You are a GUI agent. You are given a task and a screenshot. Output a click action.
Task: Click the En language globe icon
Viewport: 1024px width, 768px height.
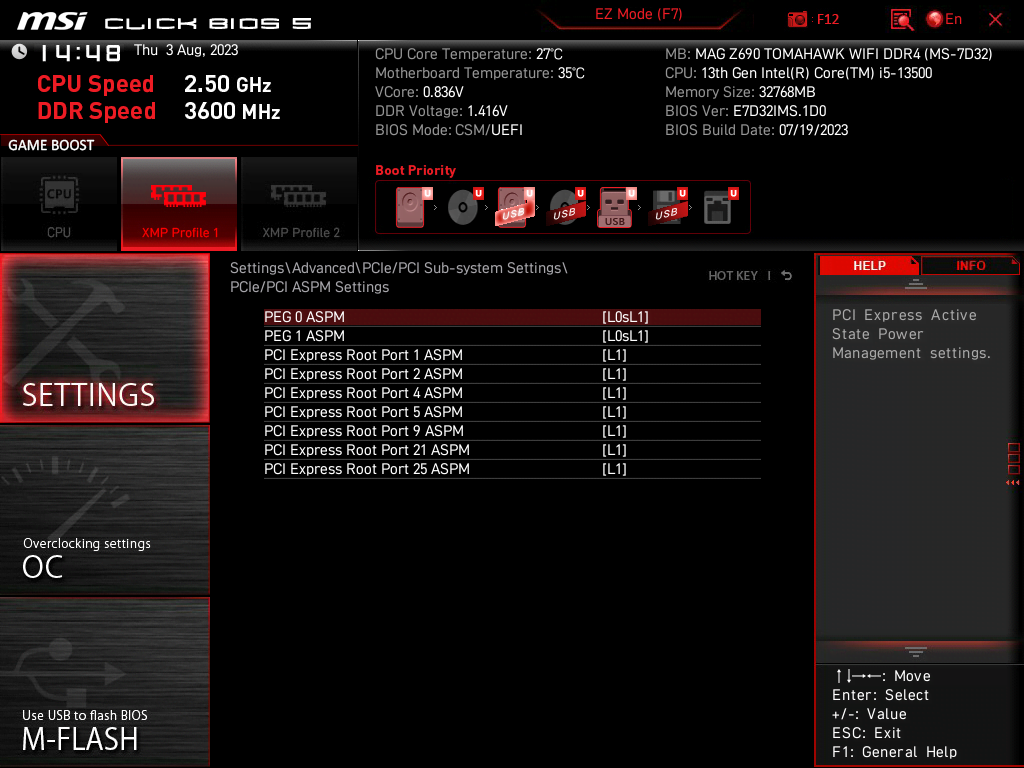[x=935, y=18]
